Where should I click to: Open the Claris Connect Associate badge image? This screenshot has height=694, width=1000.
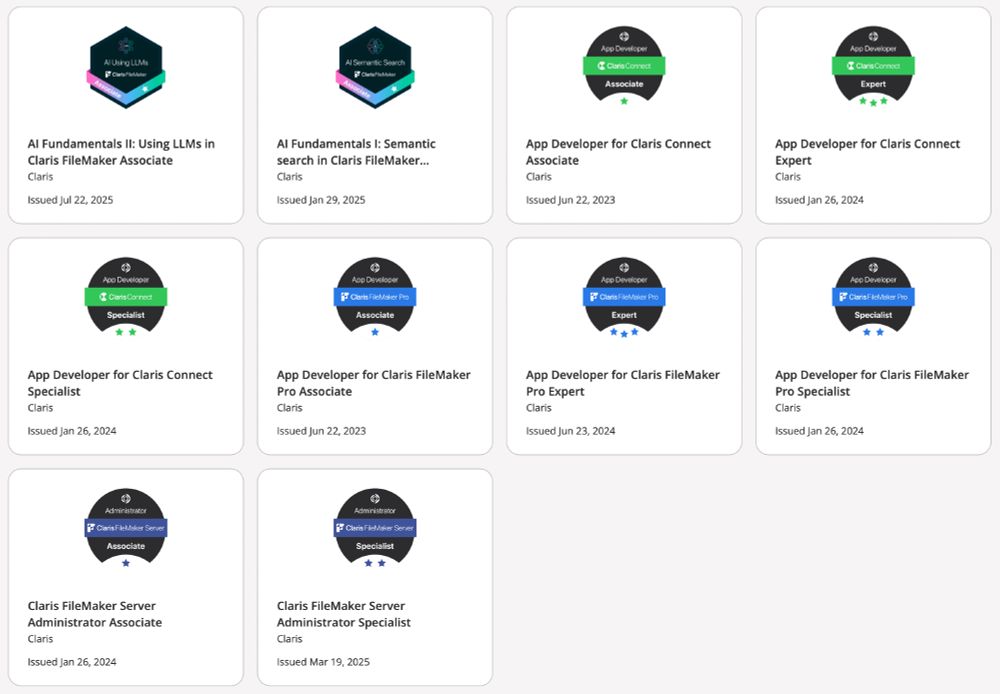click(624, 66)
